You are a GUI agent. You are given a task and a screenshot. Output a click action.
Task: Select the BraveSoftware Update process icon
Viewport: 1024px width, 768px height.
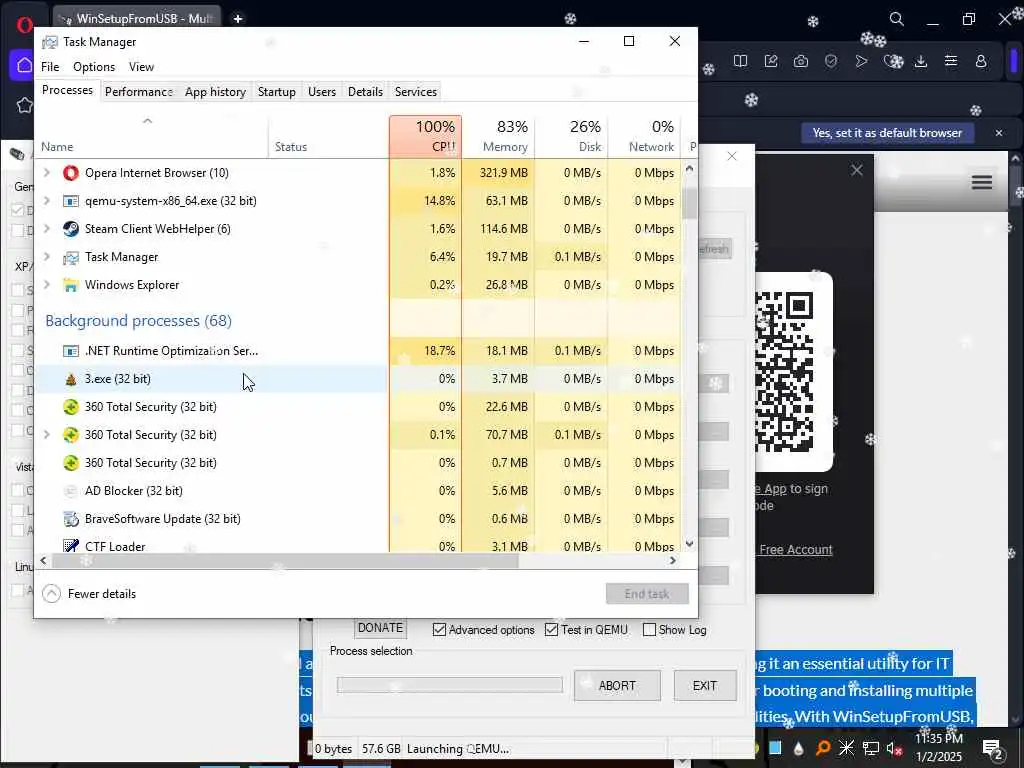[71, 519]
